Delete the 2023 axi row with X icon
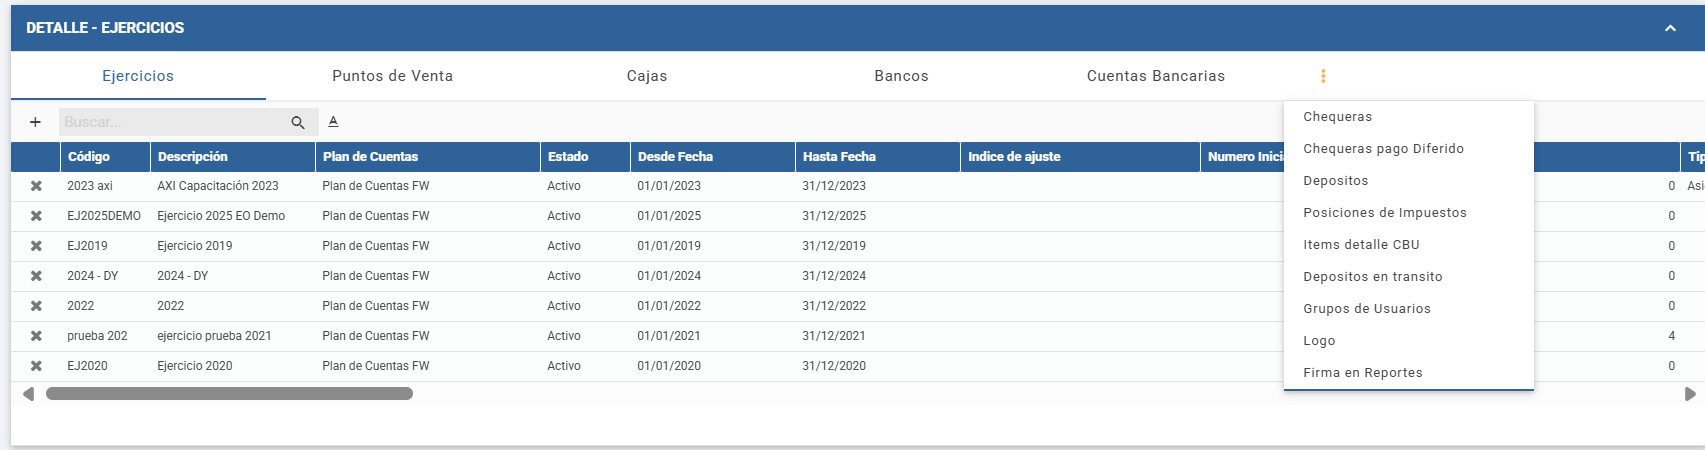 click(x=36, y=186)
